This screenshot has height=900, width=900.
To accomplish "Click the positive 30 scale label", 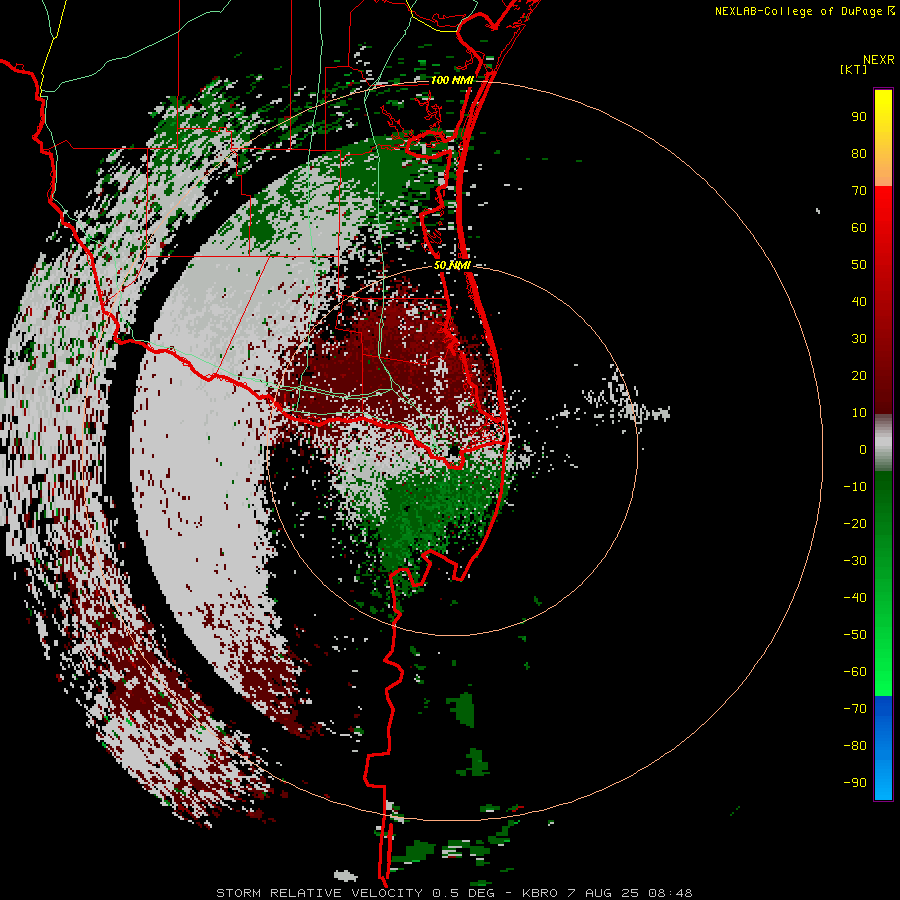I will coord(859,339).
